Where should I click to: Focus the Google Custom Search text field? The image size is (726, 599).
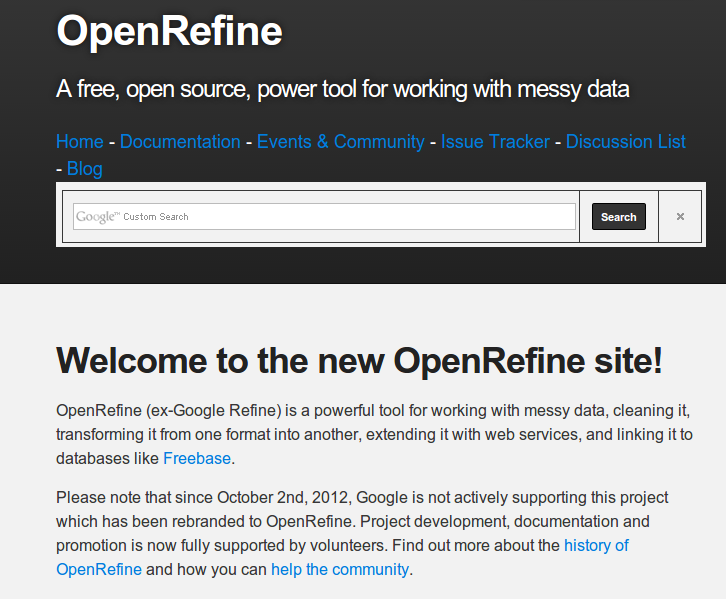[324, 217]
